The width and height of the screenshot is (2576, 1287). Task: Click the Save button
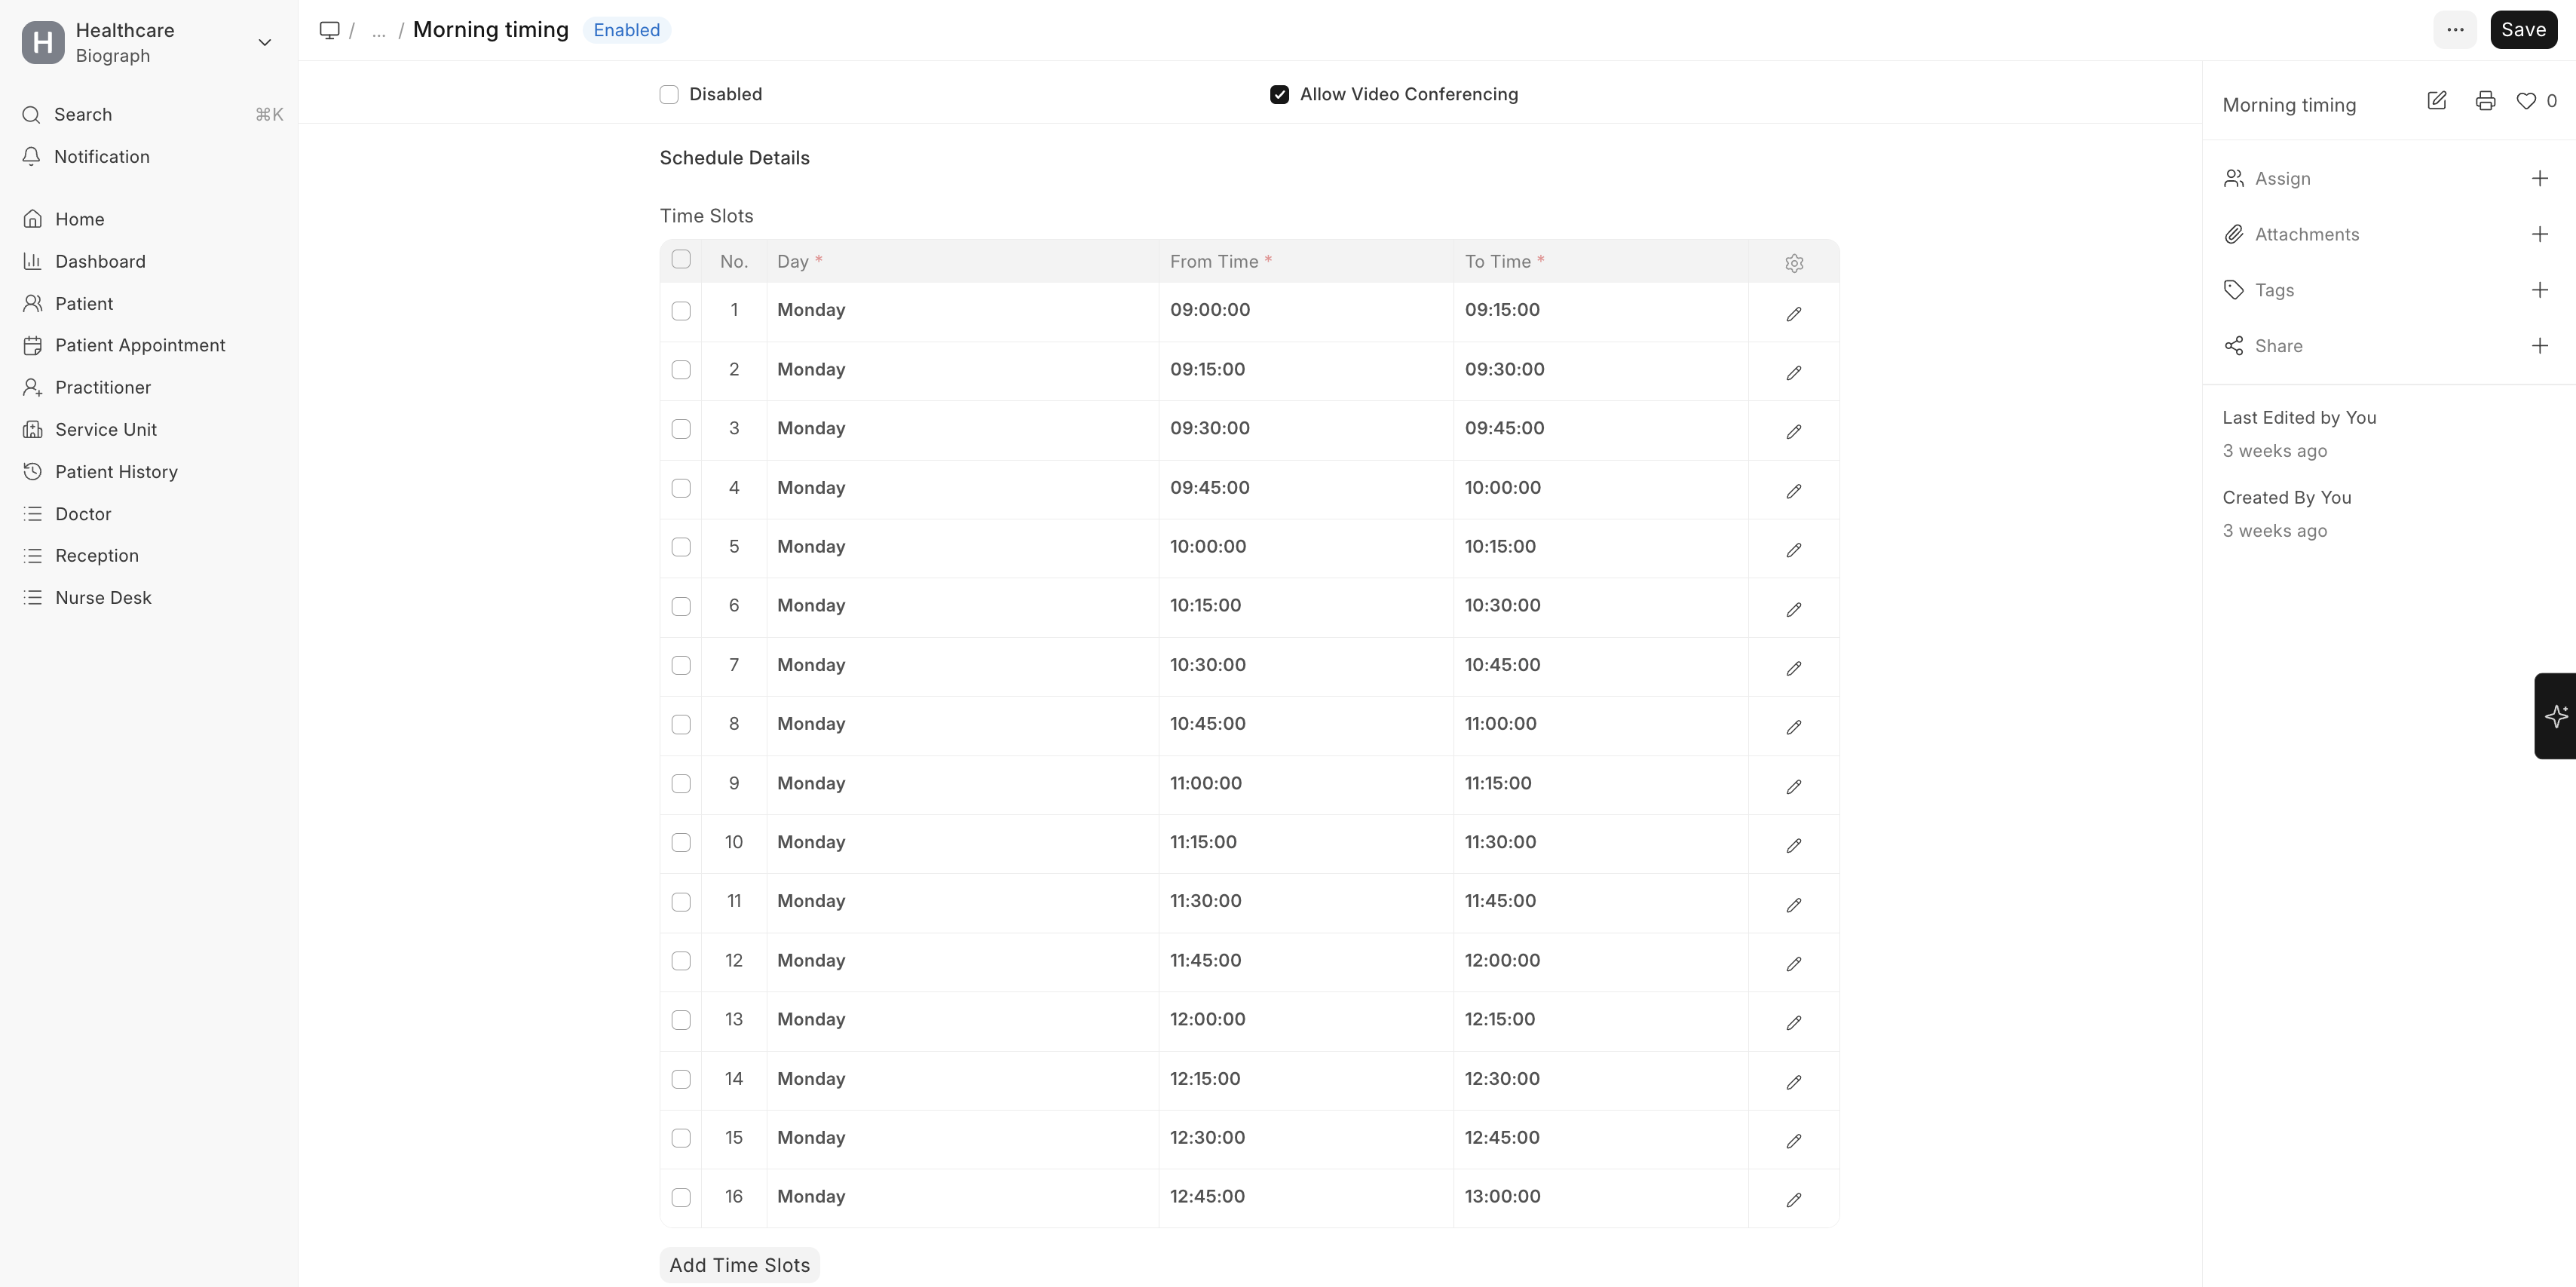pos(2523,30)
